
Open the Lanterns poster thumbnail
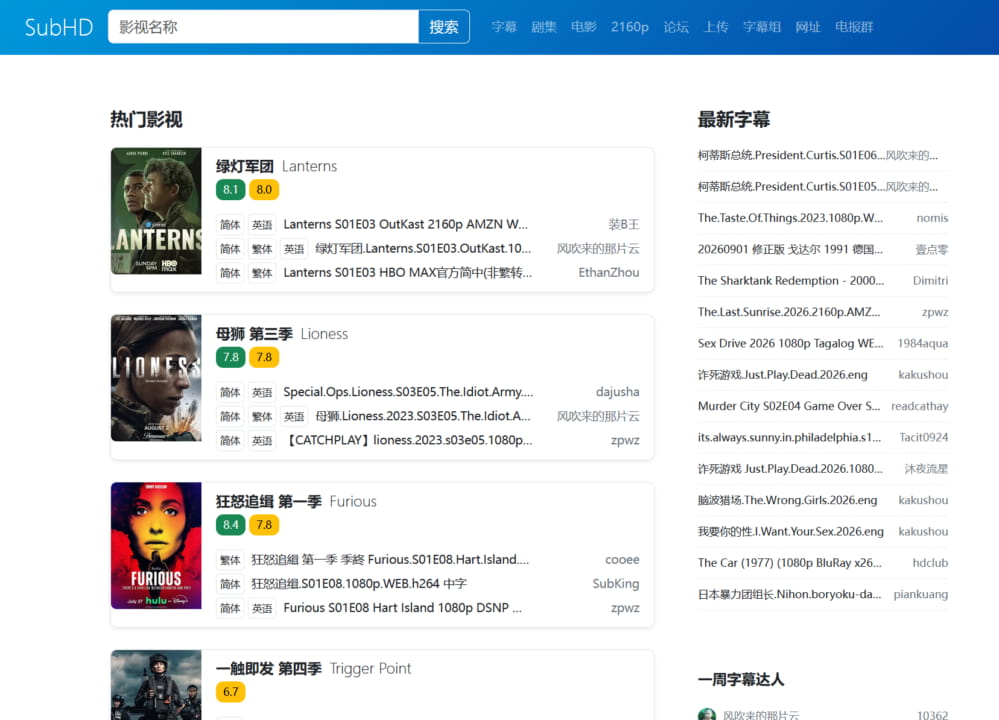click(x=156, y=211)
